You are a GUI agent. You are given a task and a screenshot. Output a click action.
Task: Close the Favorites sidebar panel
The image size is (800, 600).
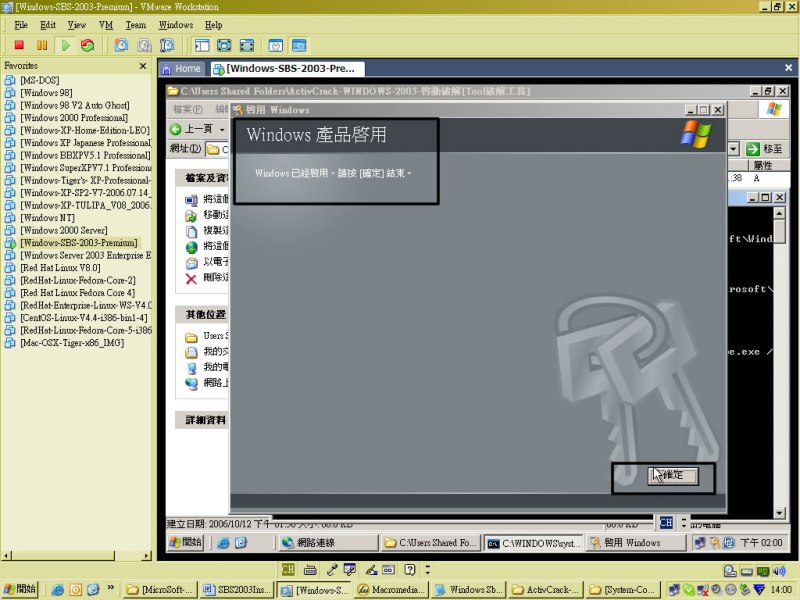143,66
